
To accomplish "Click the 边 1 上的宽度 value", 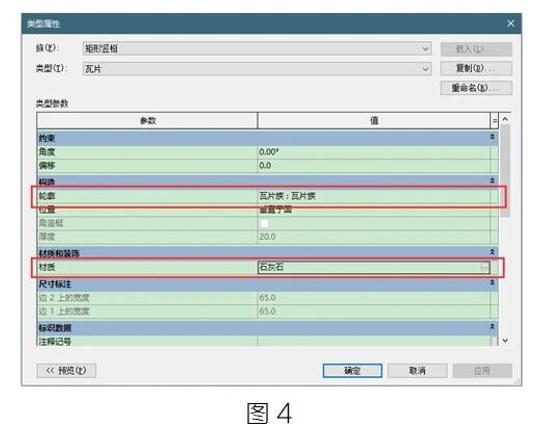I will pos(374,311).
